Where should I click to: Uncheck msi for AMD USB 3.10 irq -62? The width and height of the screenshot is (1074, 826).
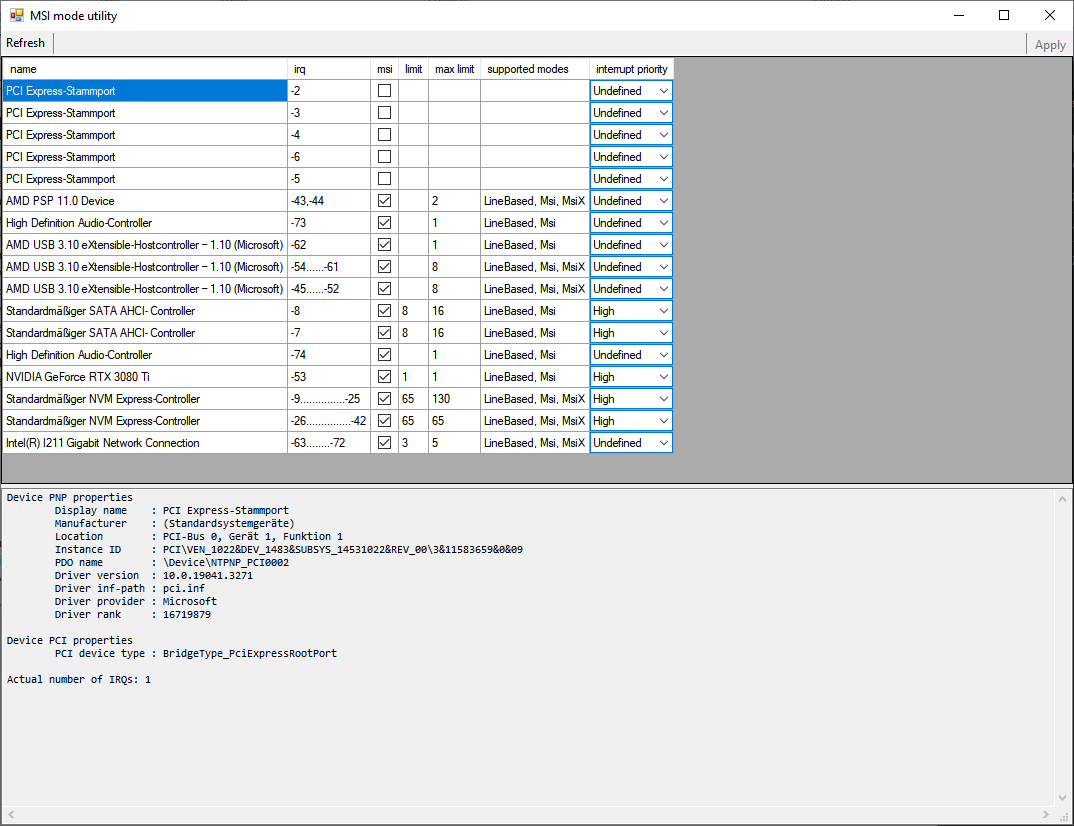[385, 245]
